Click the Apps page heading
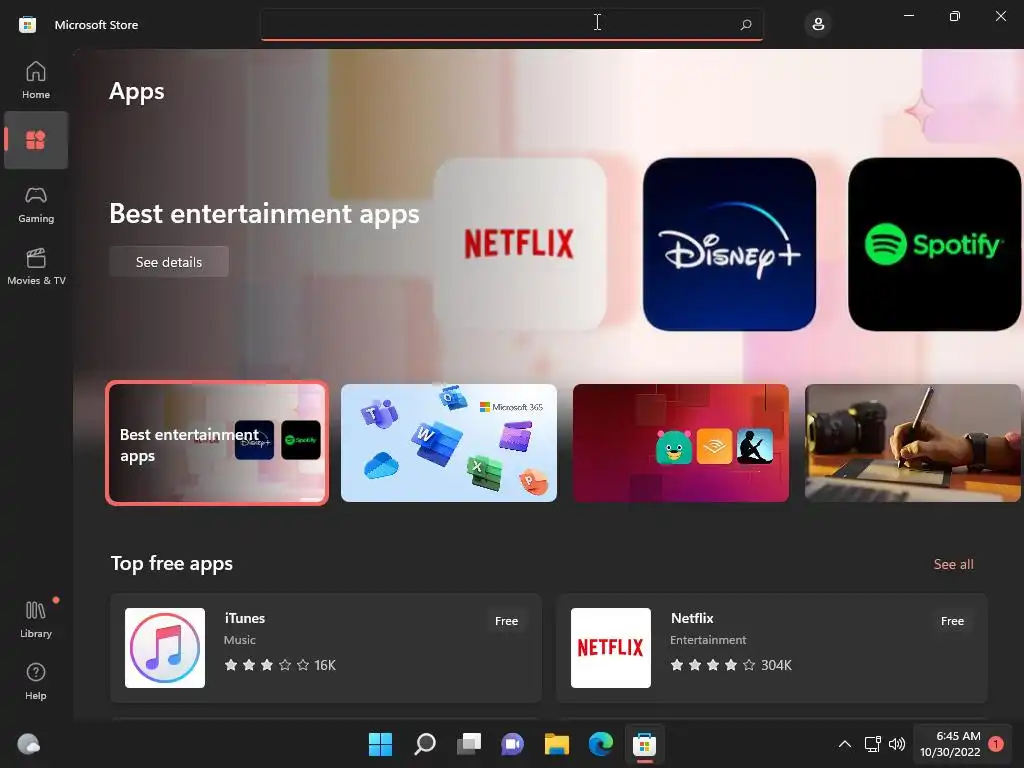The width and height of the screenshot is (1024, 768). click(x=136, y=92)
